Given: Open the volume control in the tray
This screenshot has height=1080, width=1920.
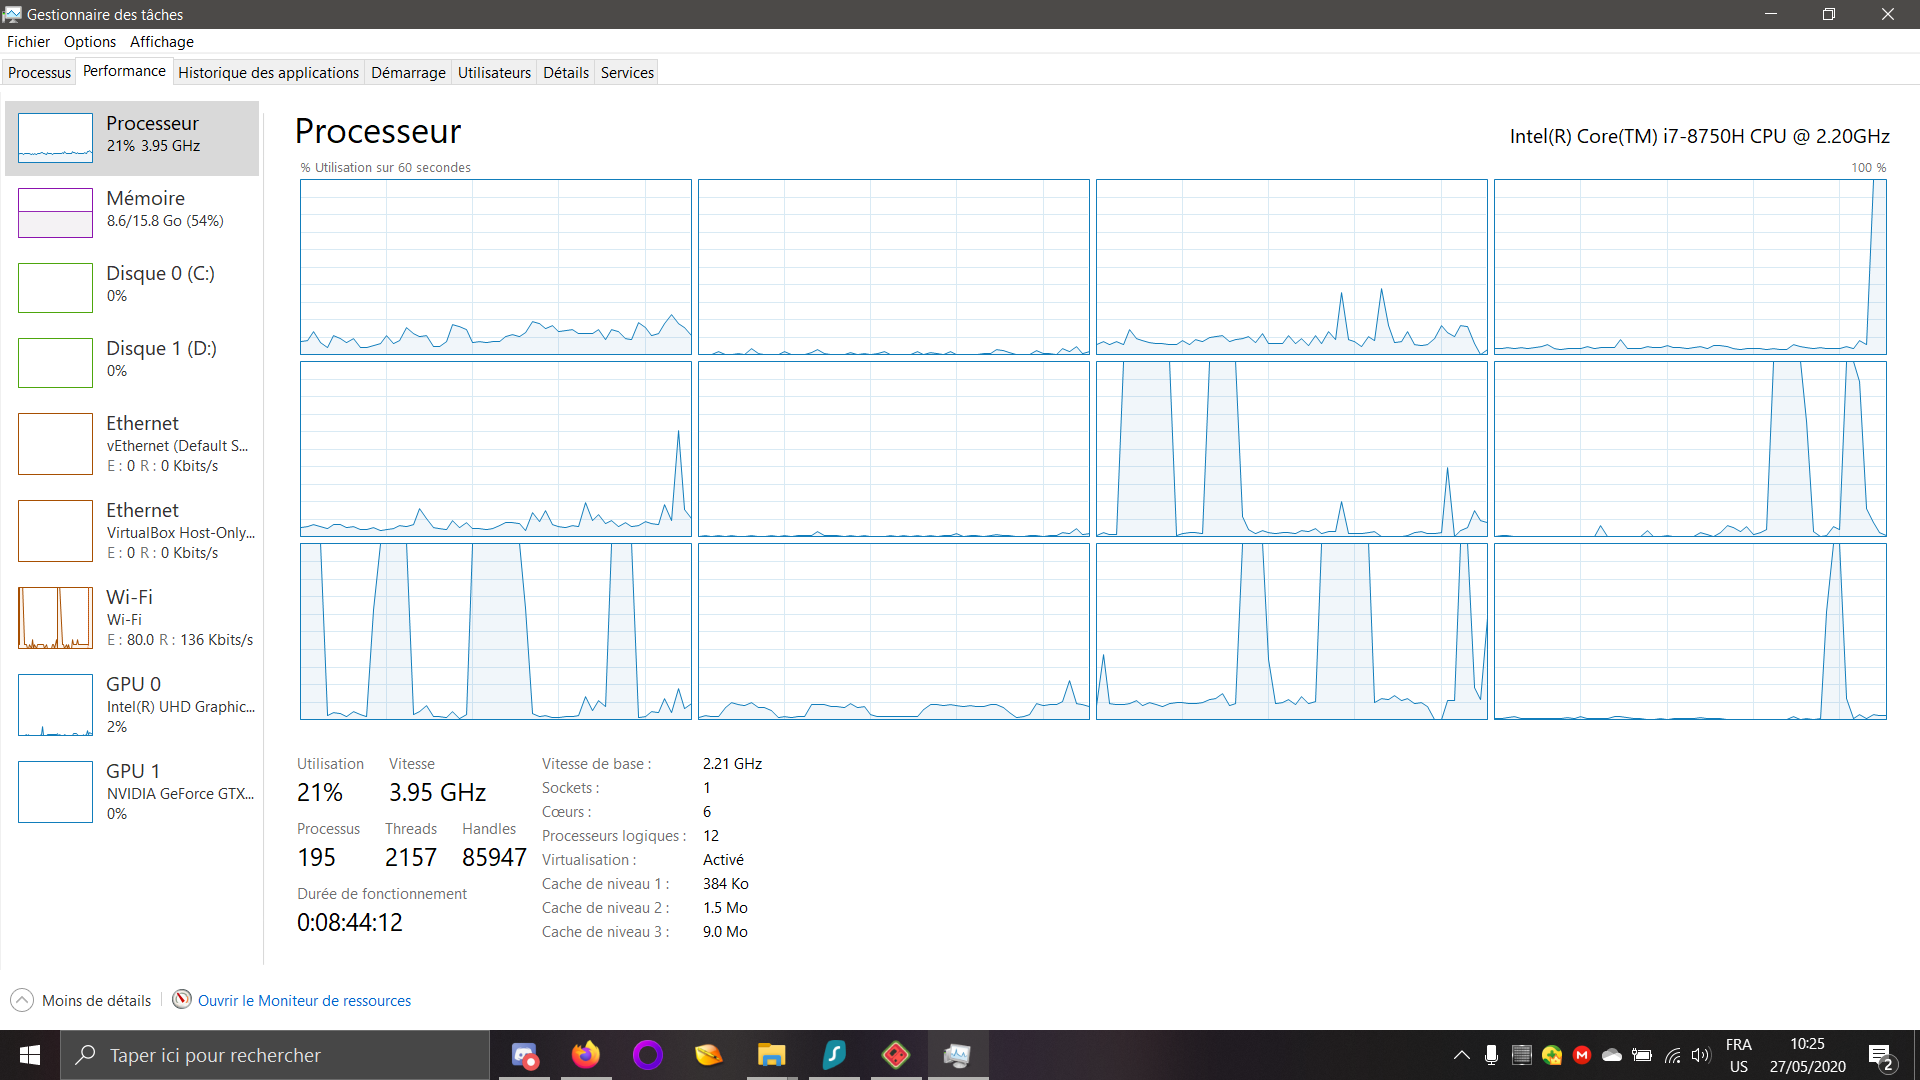Looking at the screenshot, I should 1703,1055.
